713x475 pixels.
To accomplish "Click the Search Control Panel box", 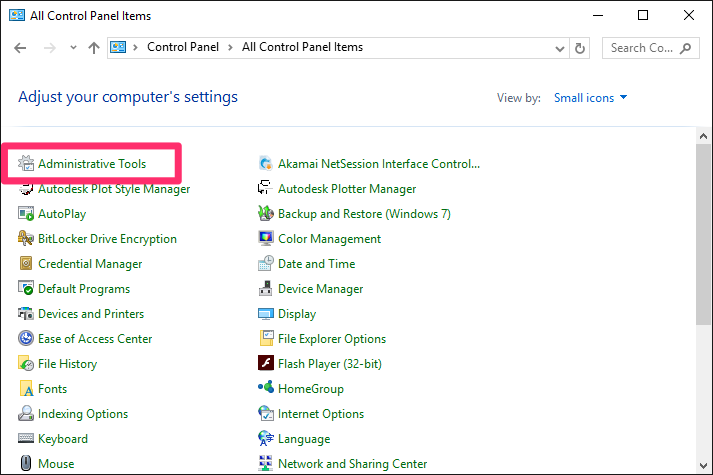I will coord(651,48).
